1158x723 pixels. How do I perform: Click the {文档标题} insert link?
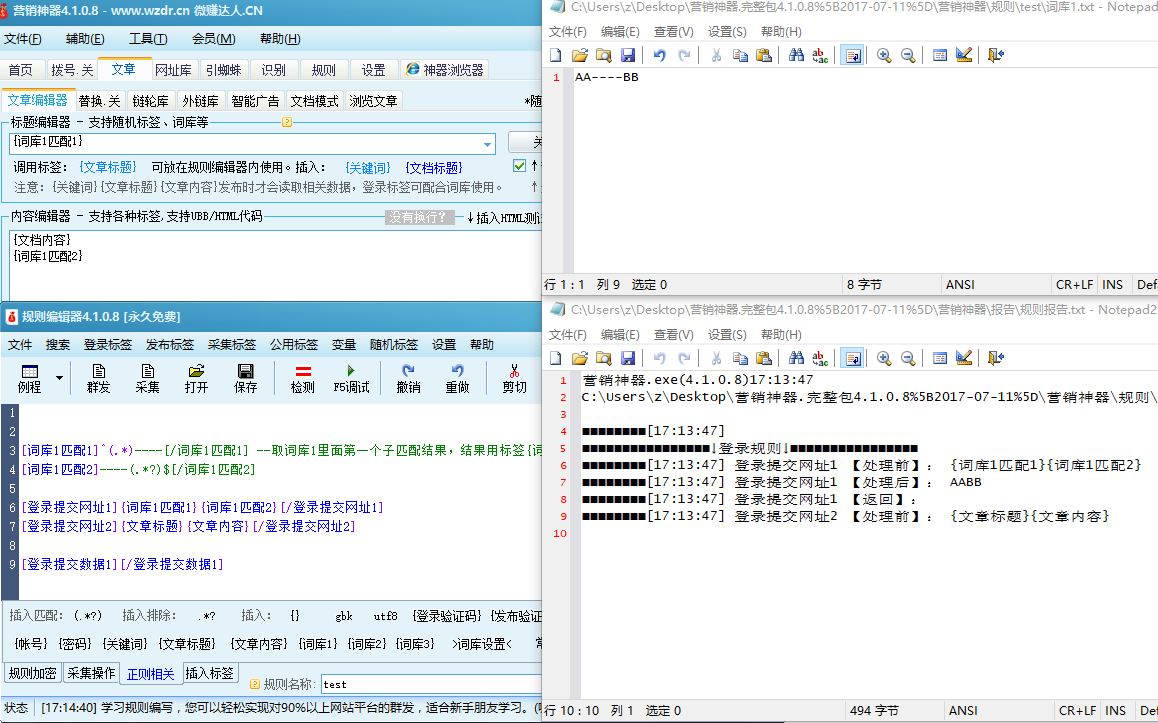[x=434, y=168]
